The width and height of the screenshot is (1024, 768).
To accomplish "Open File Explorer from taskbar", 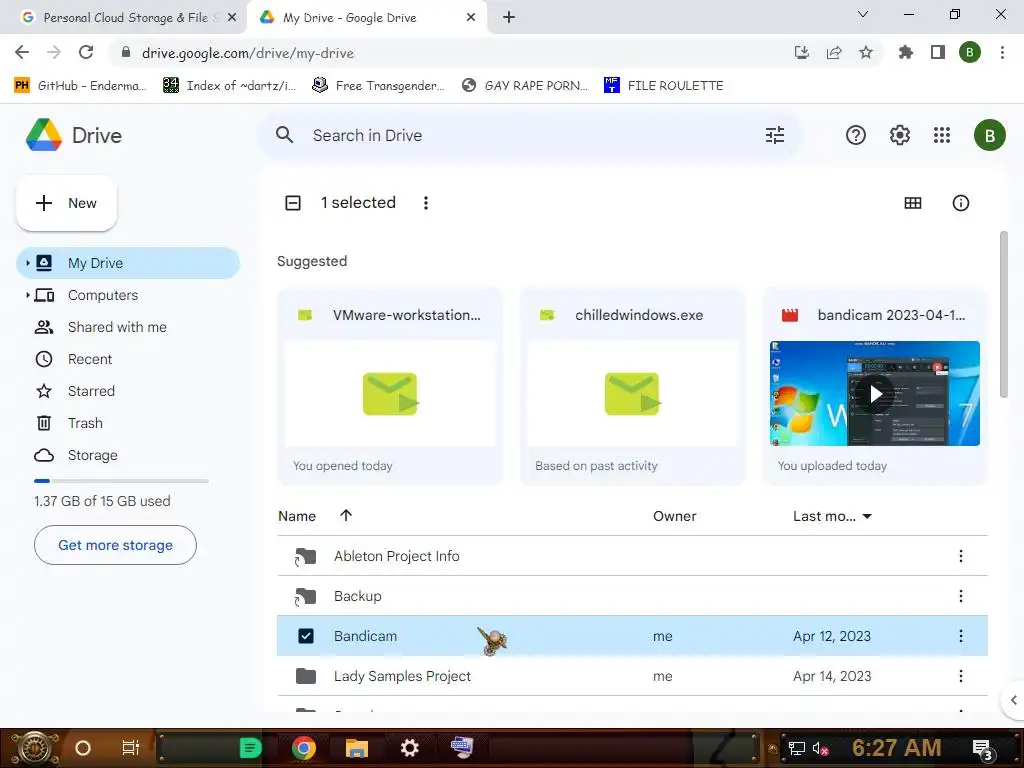I will (357, 748).
